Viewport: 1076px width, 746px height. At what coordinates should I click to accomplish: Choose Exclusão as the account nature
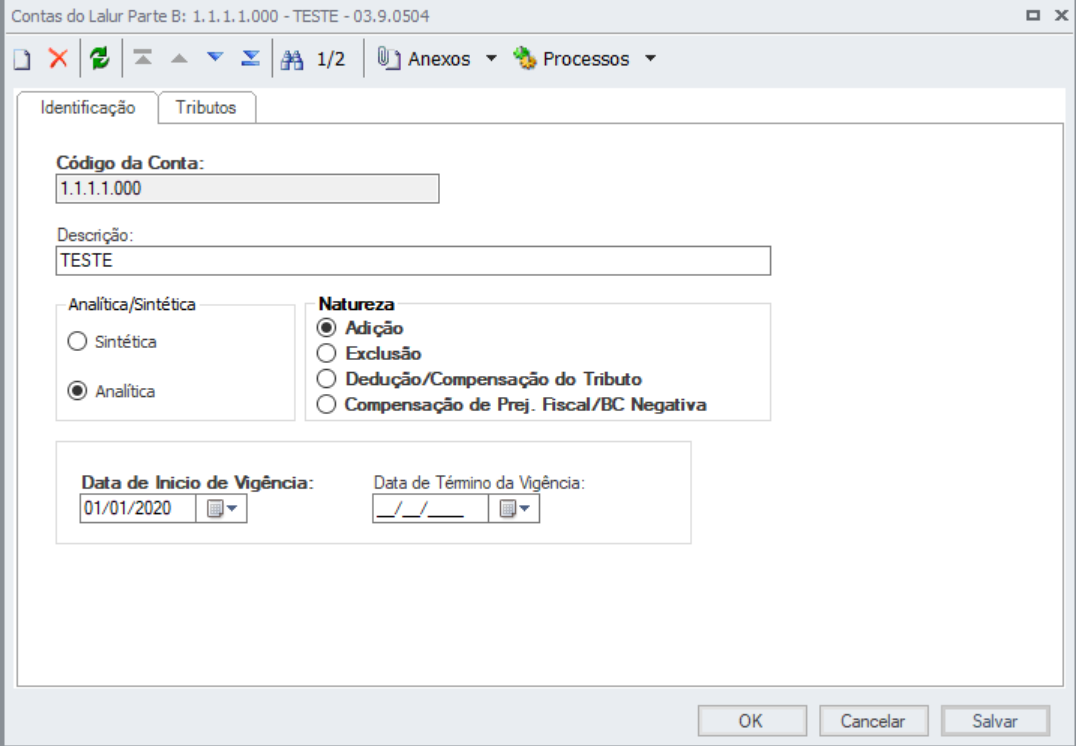[325, 353]
